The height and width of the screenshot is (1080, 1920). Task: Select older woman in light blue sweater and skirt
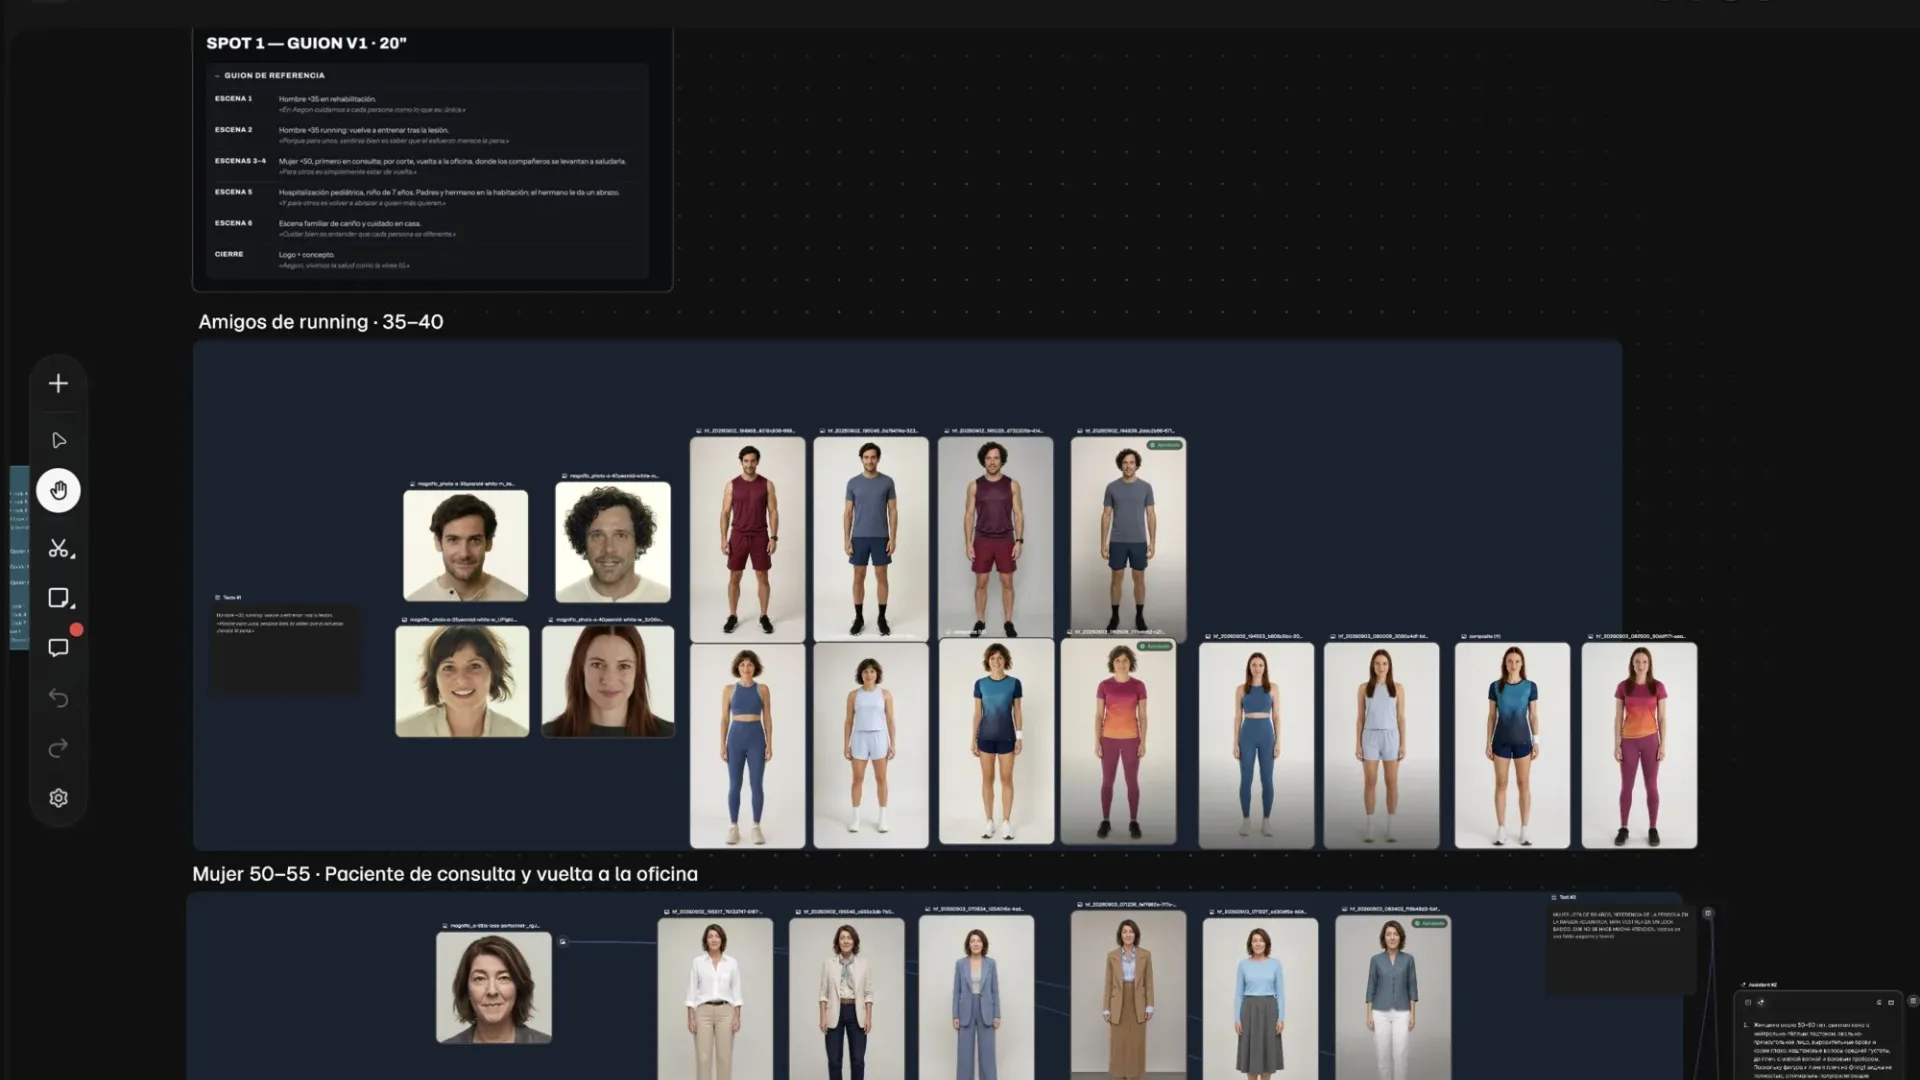pyautogui.click(x=1260, y=1000)
